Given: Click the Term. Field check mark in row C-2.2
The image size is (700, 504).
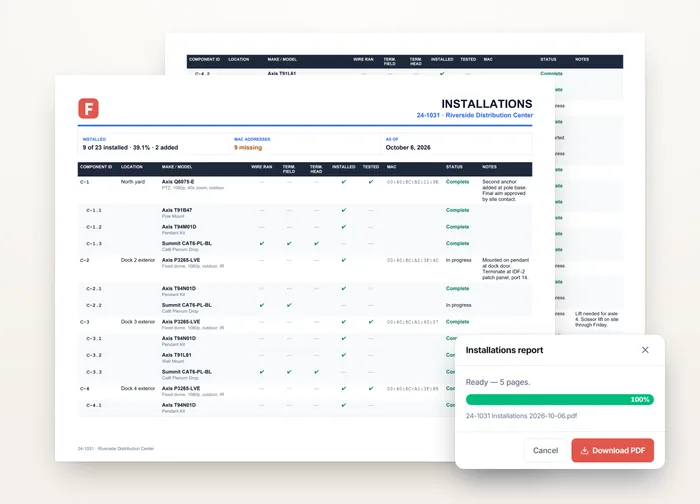Looking at the screenshot, I should click(289, 305).
